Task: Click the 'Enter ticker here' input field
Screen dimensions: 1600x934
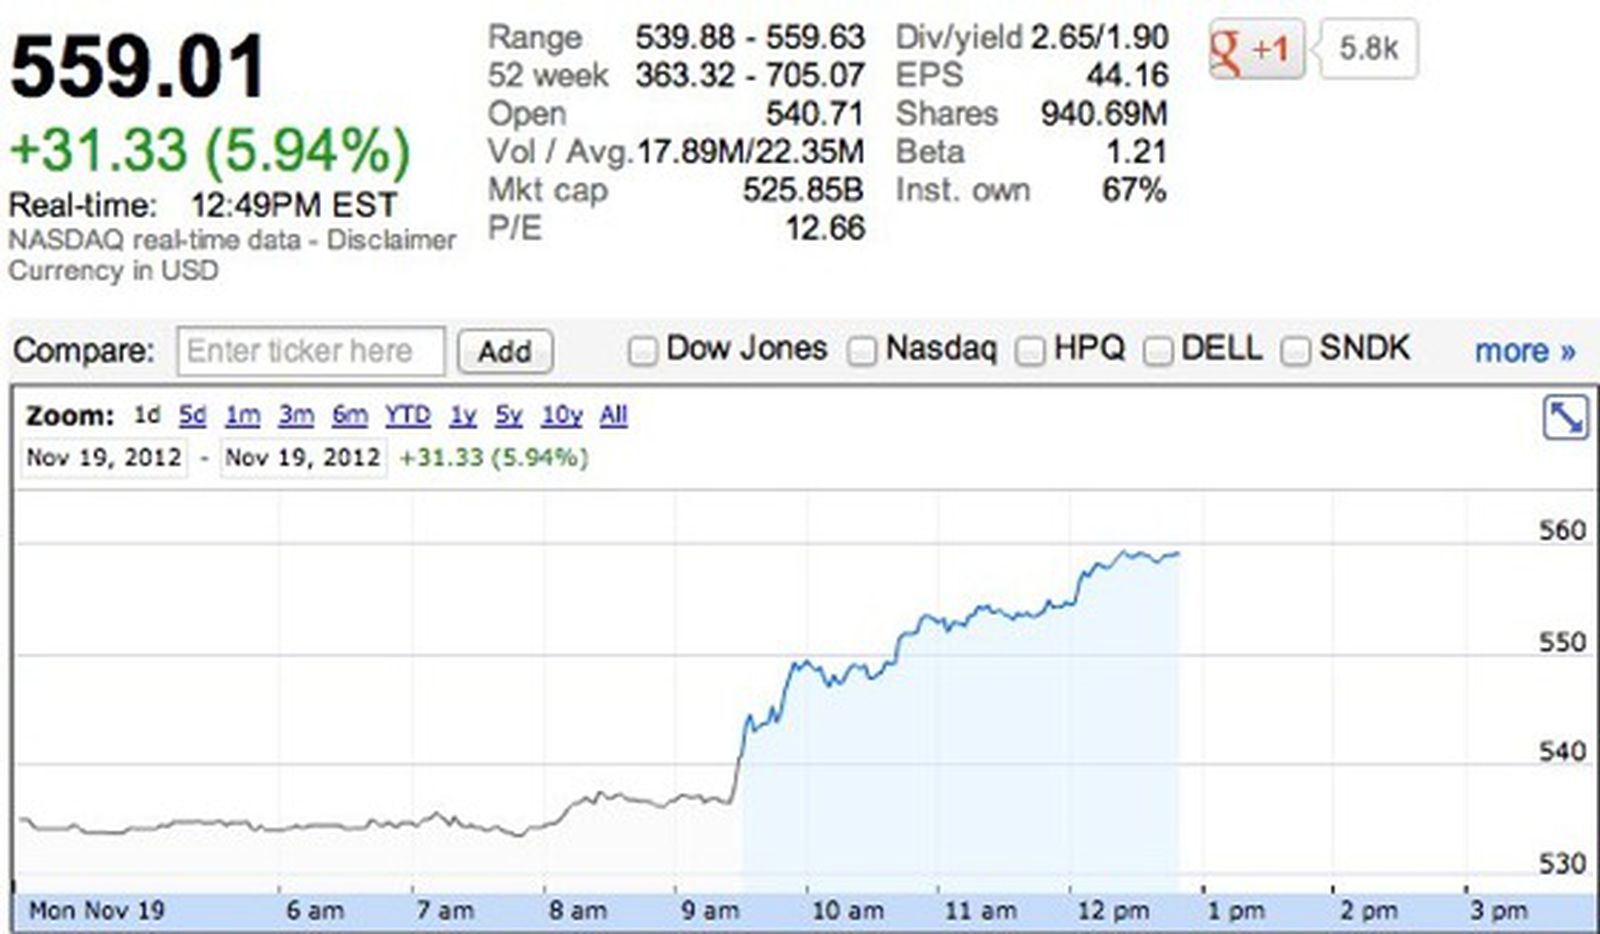Action: (x=311, y=351)
